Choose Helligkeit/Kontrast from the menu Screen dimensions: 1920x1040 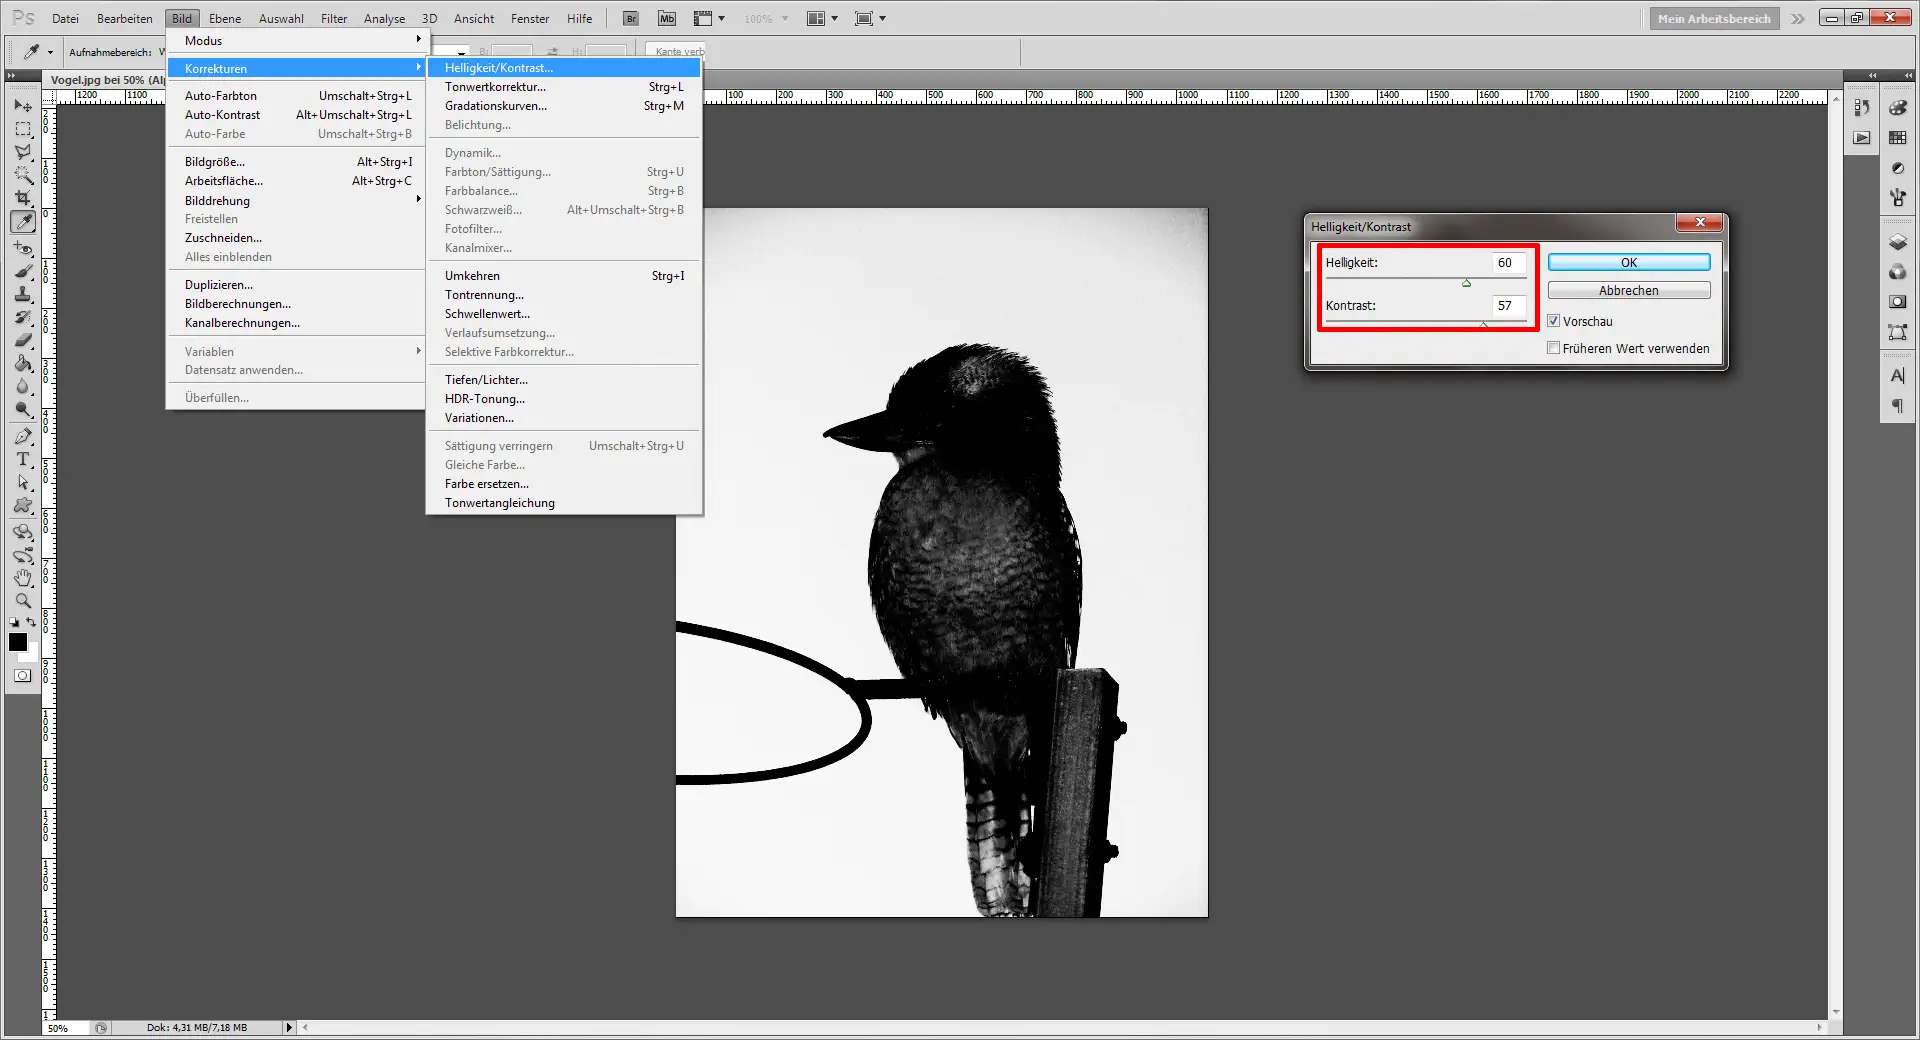click(500, 67)
